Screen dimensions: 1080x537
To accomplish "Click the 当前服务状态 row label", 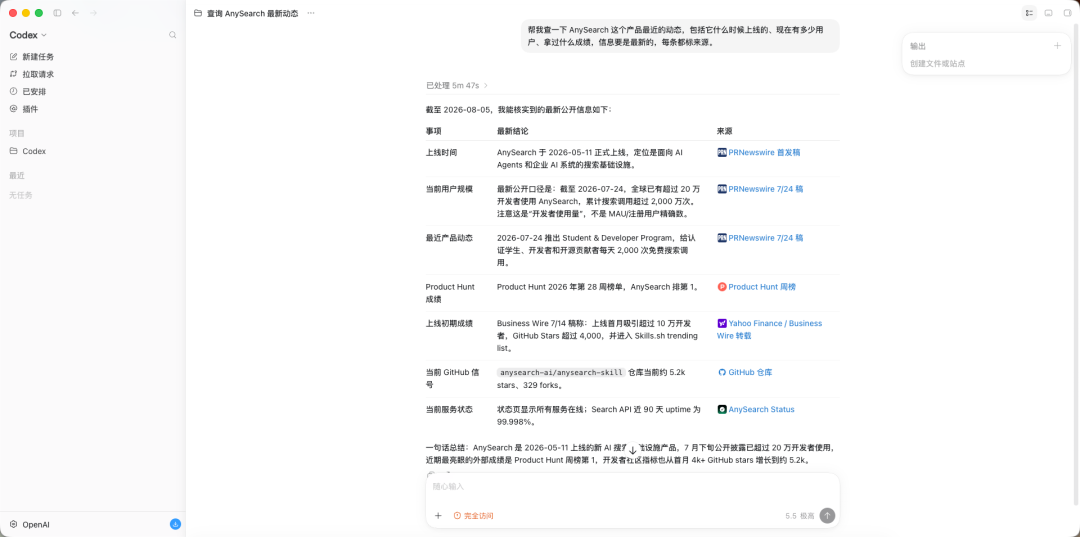I will click(449, 409).
